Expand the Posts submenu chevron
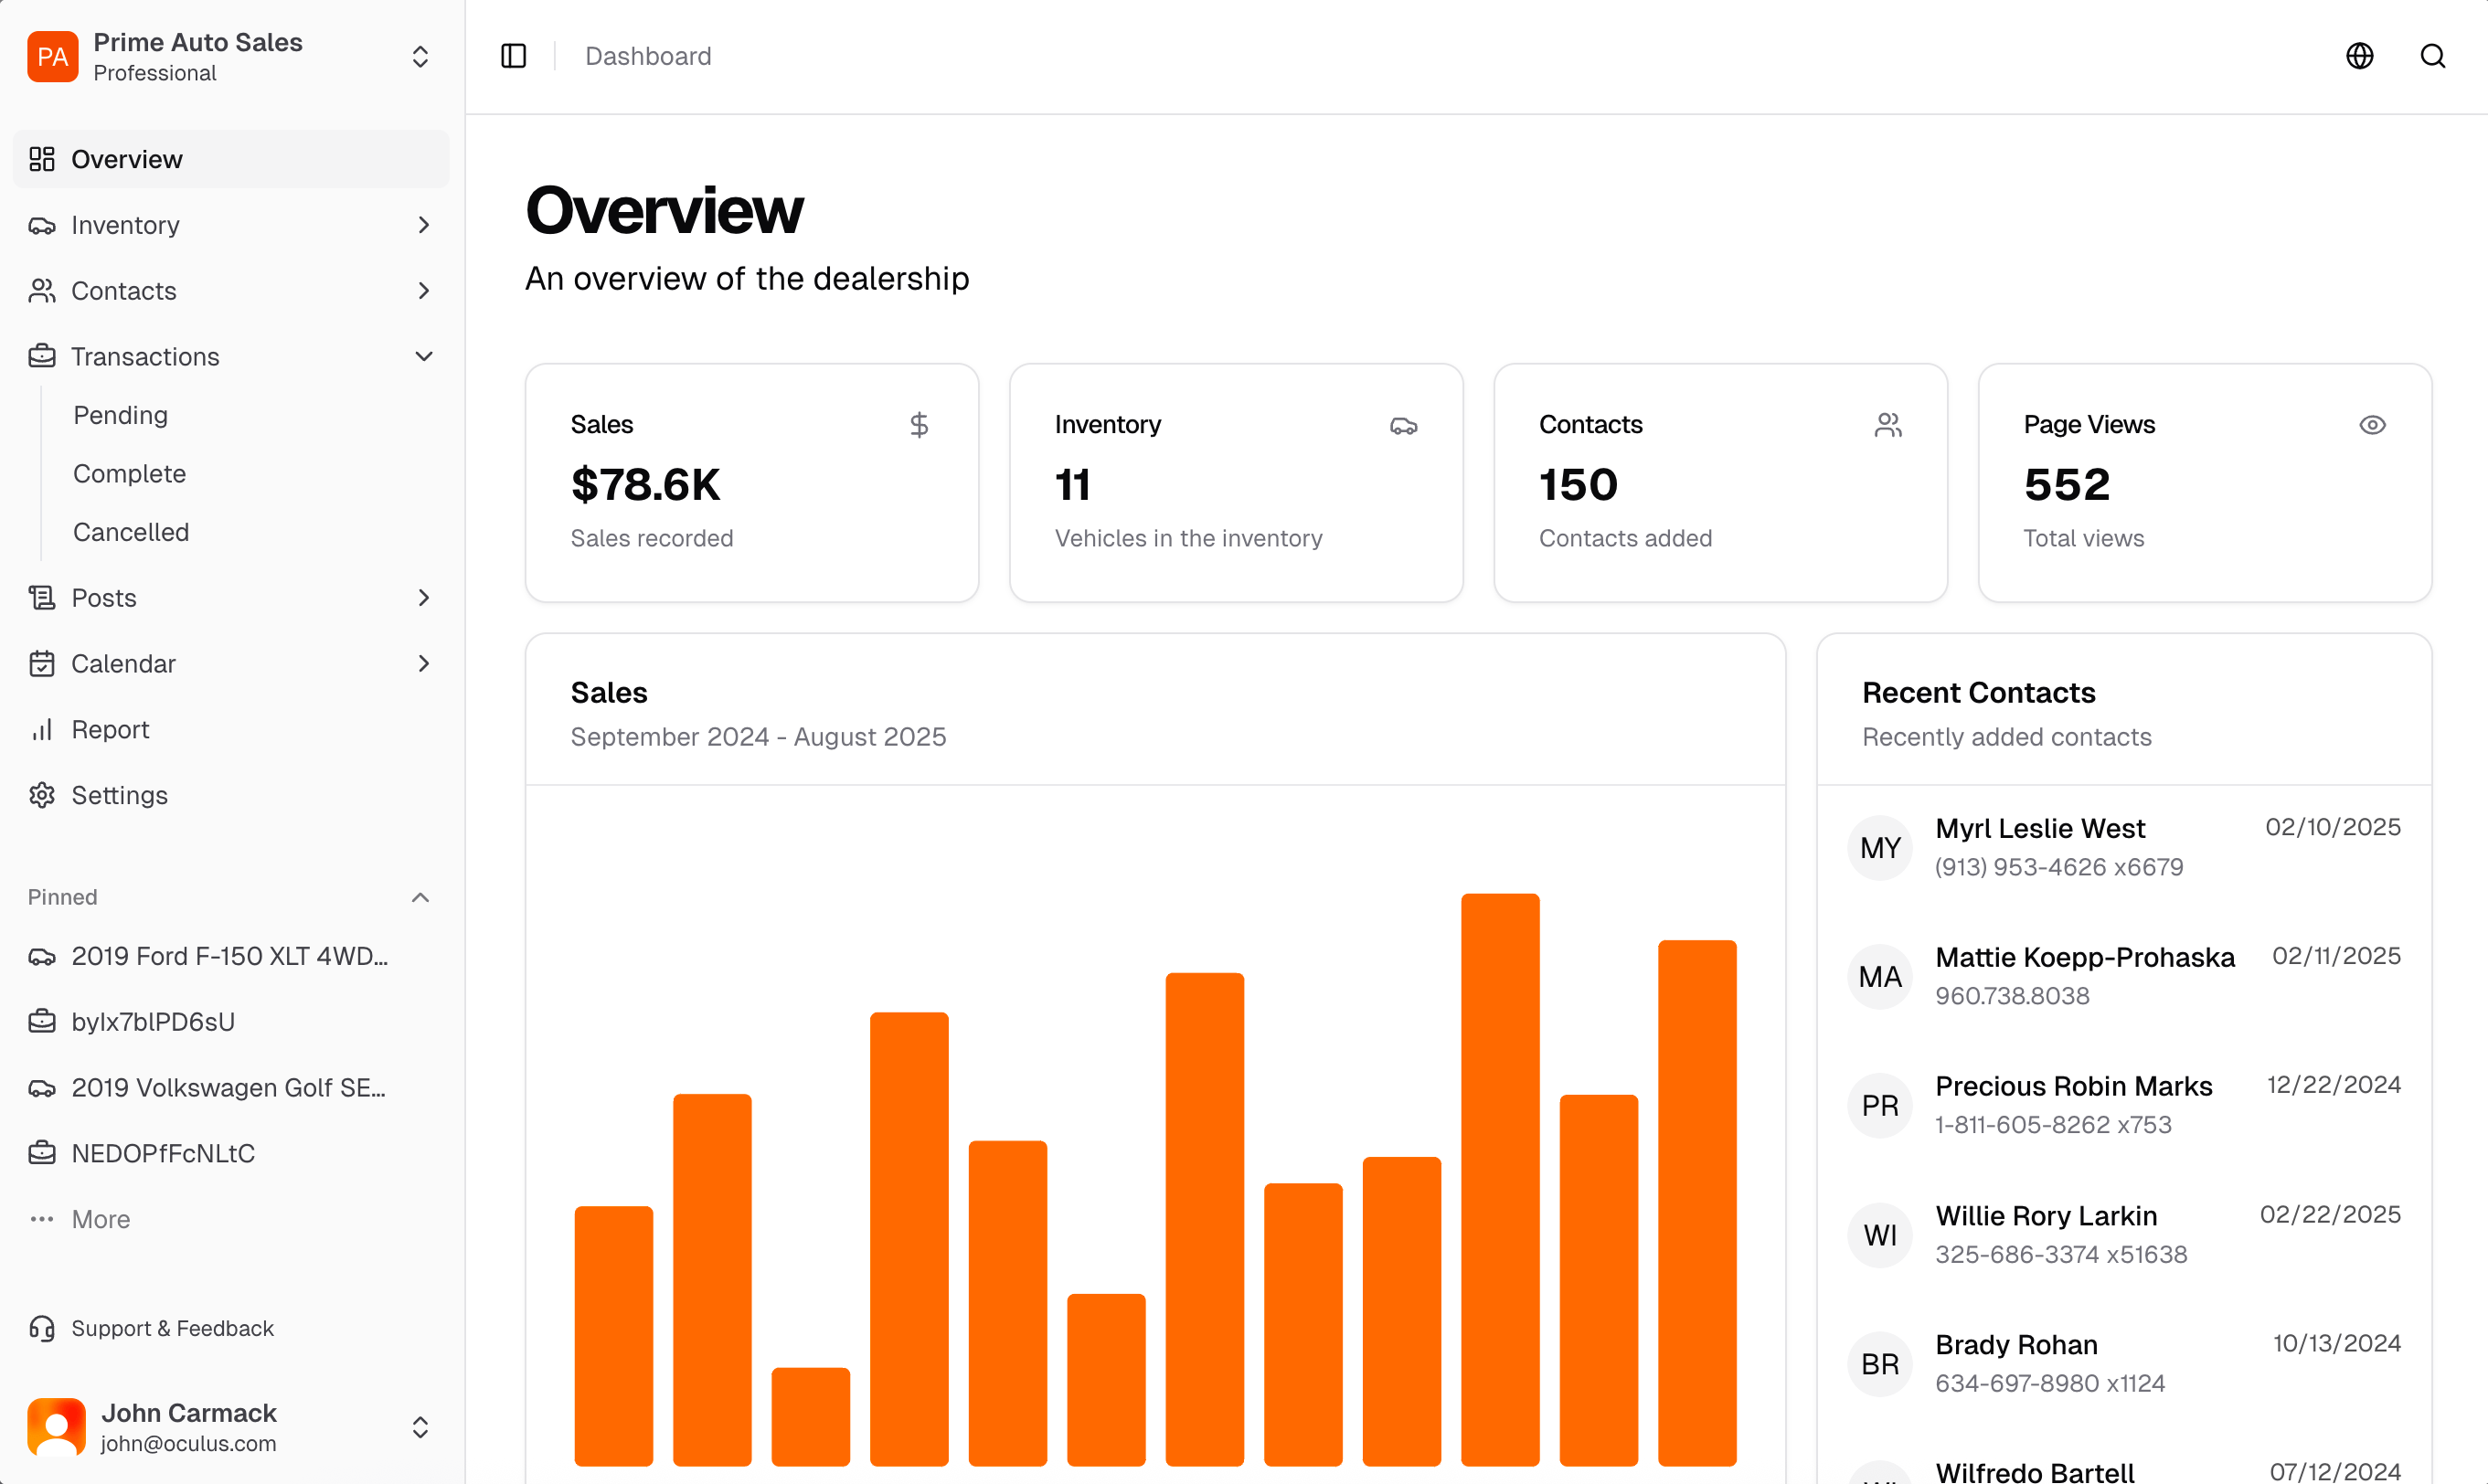The height and width of the screenshot is (1484, 2488). click(424, 598)
